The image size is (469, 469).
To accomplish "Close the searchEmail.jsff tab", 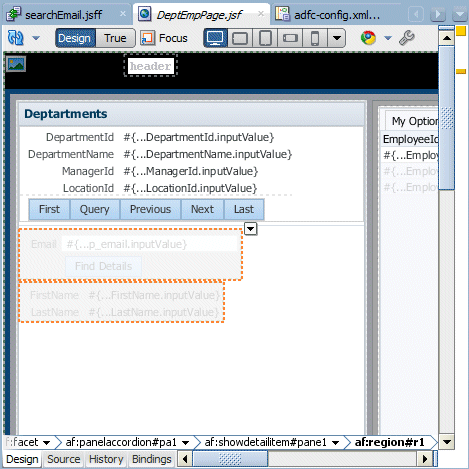I will [x=123, y=14].
